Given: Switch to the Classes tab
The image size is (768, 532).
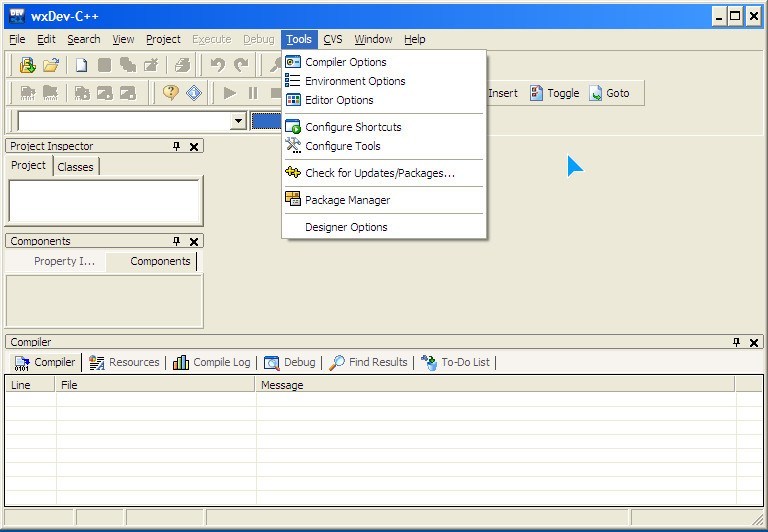Looking at the screenshot, I should click(75, 167).
